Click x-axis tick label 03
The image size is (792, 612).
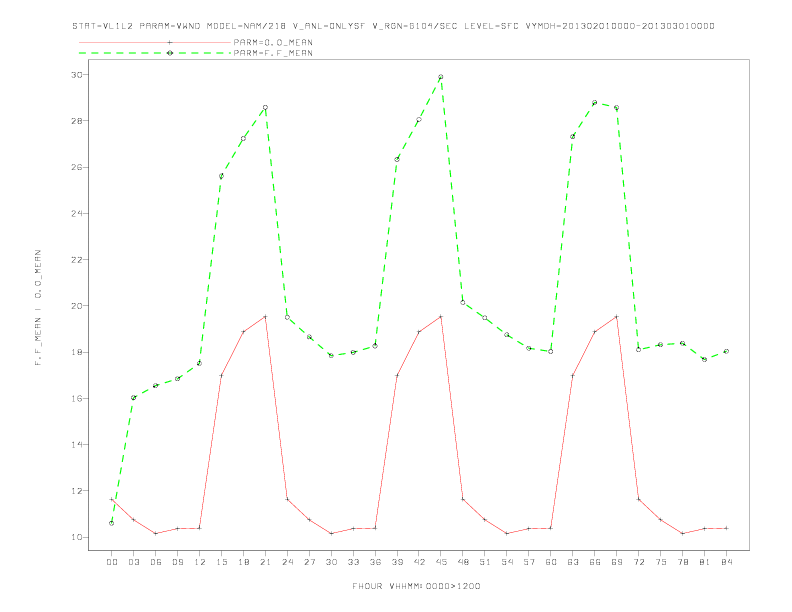click(x=133, y=562)
